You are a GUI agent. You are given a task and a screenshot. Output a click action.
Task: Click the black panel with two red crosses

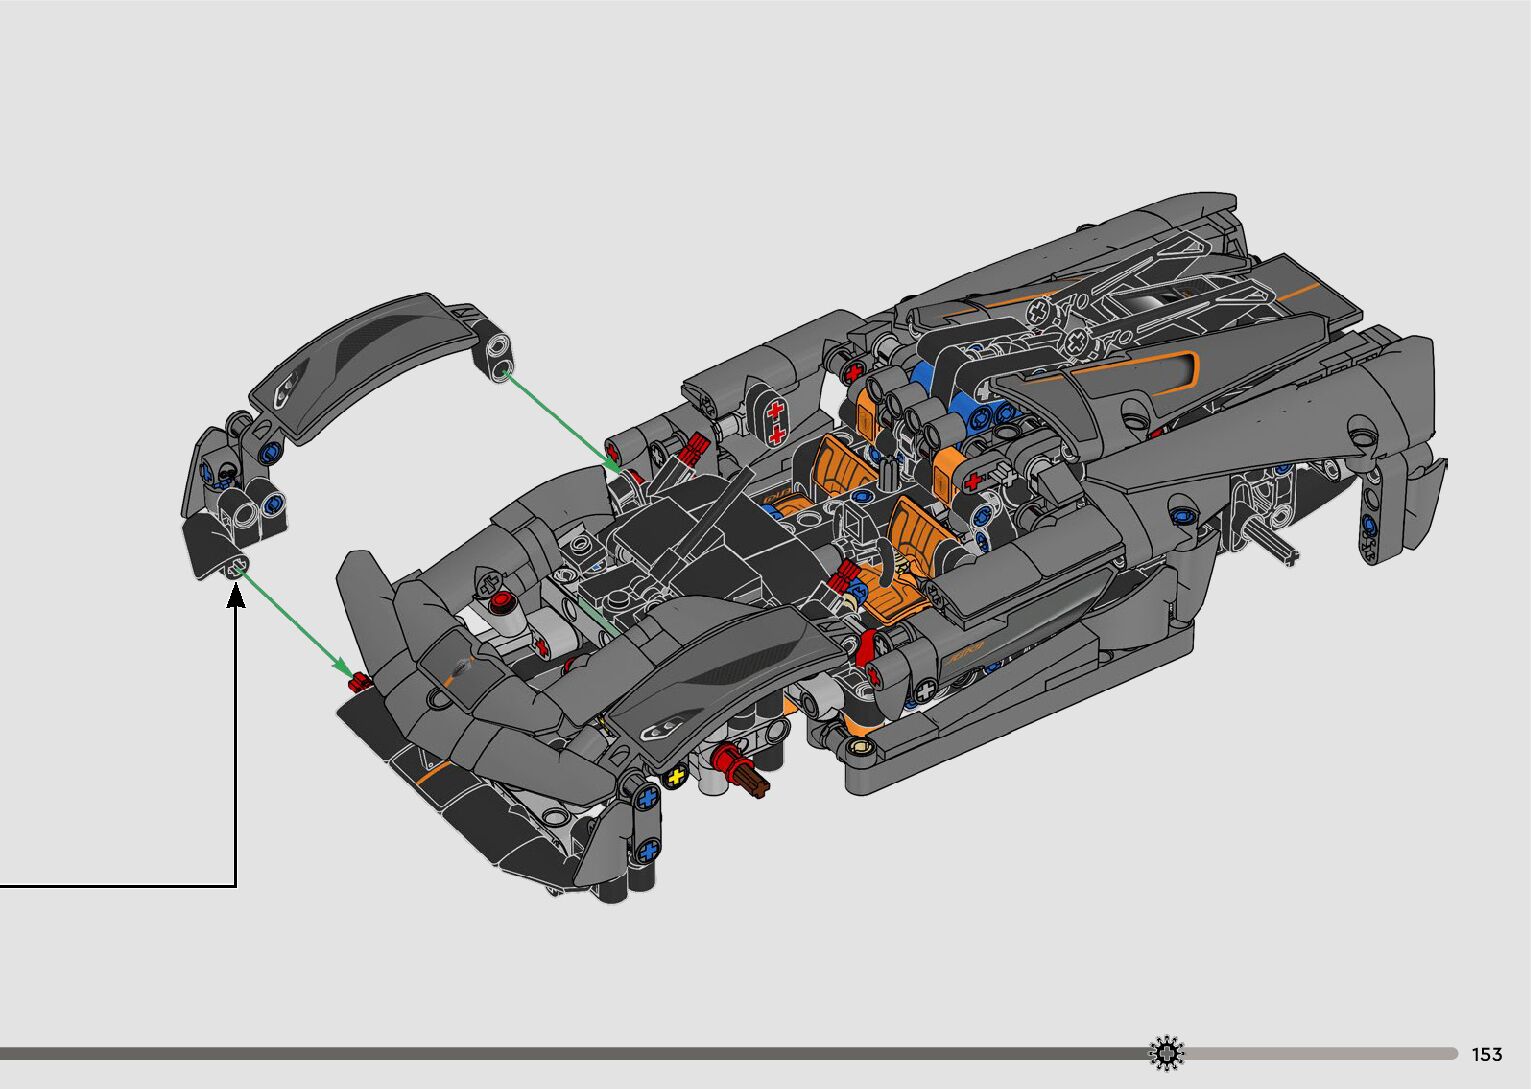(x=775, y=421)
